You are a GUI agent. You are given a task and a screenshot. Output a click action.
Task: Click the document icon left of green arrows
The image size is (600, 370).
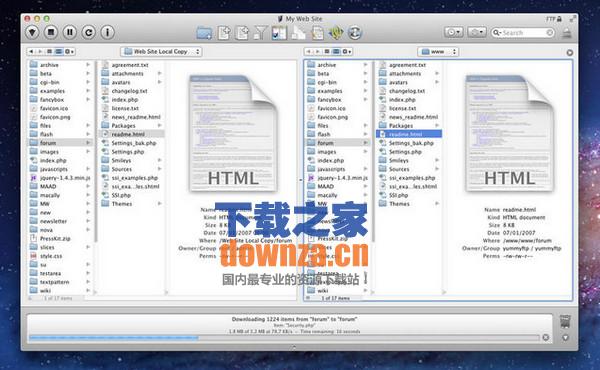tap(317, 33)
